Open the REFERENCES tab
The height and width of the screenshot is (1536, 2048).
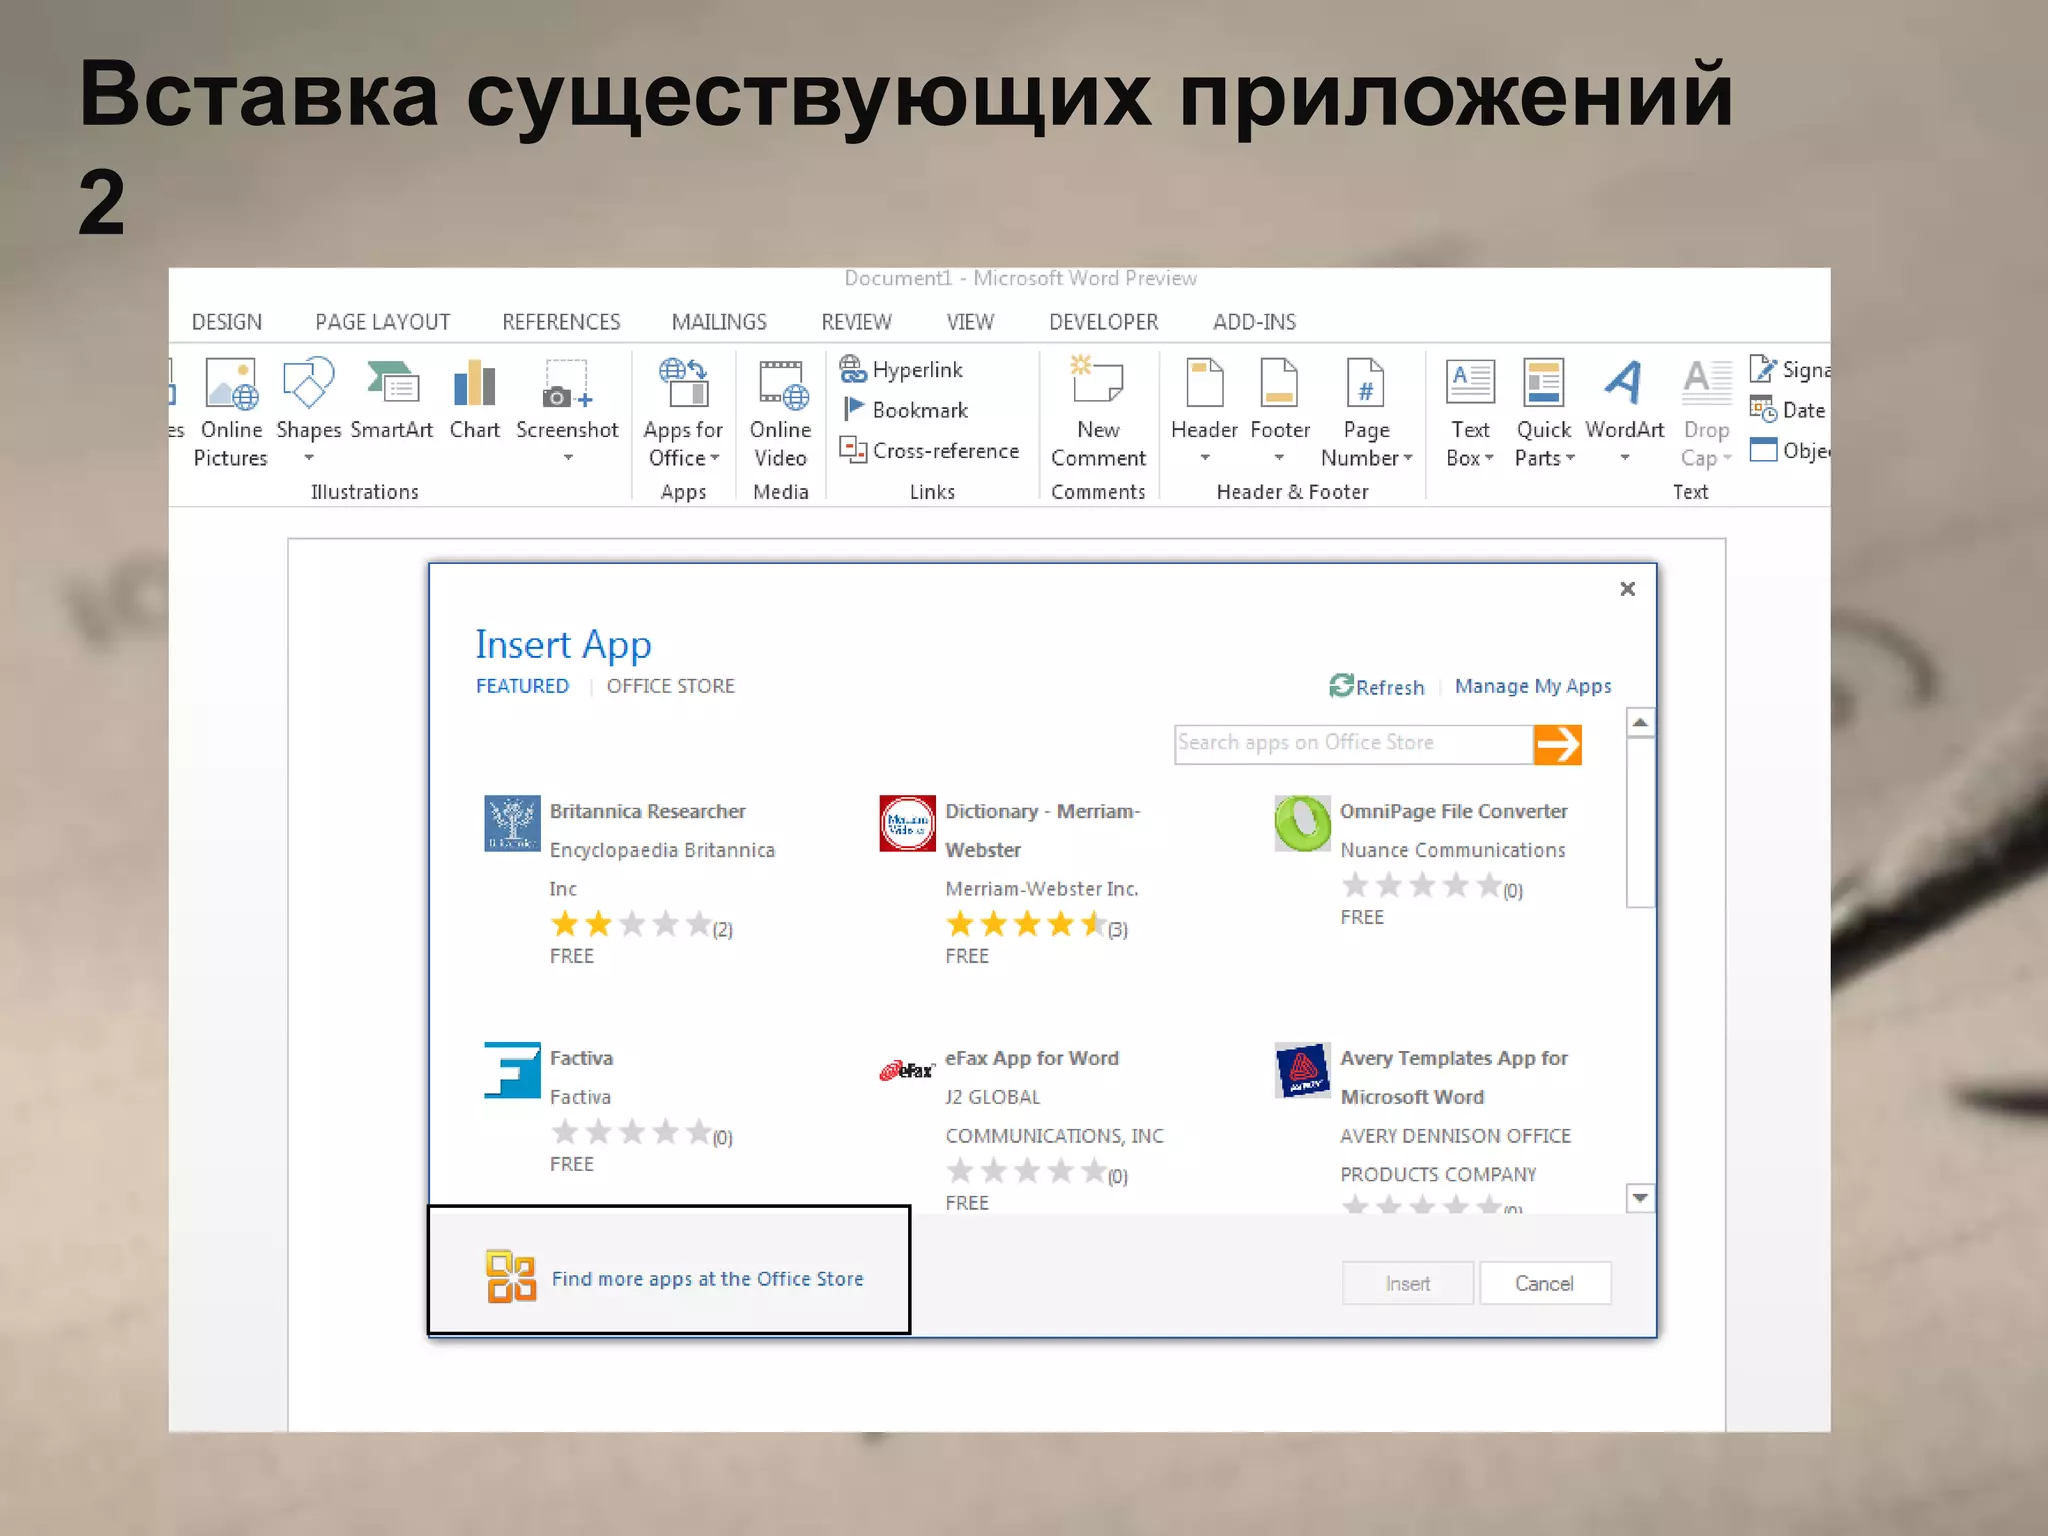tap(561, 322)
